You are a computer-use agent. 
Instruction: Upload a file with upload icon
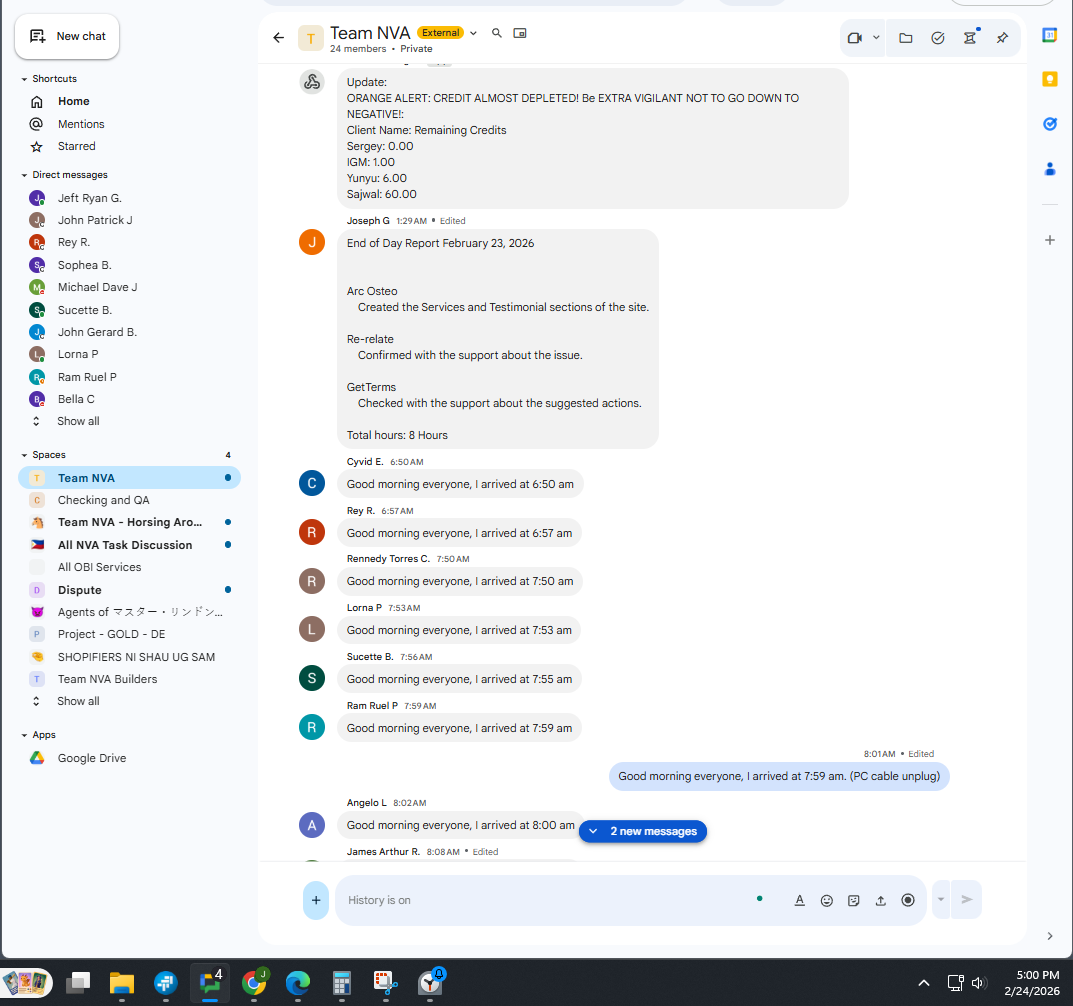point(881,901)
